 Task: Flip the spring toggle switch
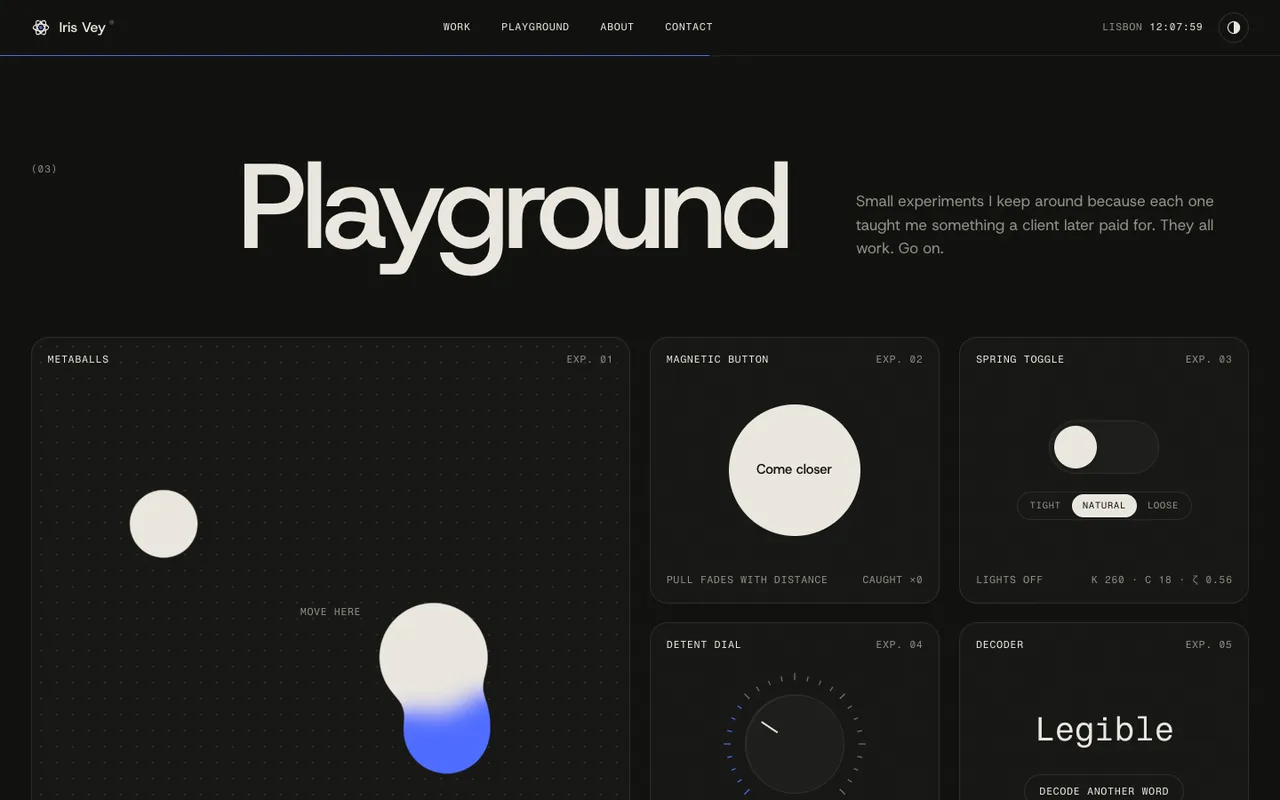point(1104,447)
